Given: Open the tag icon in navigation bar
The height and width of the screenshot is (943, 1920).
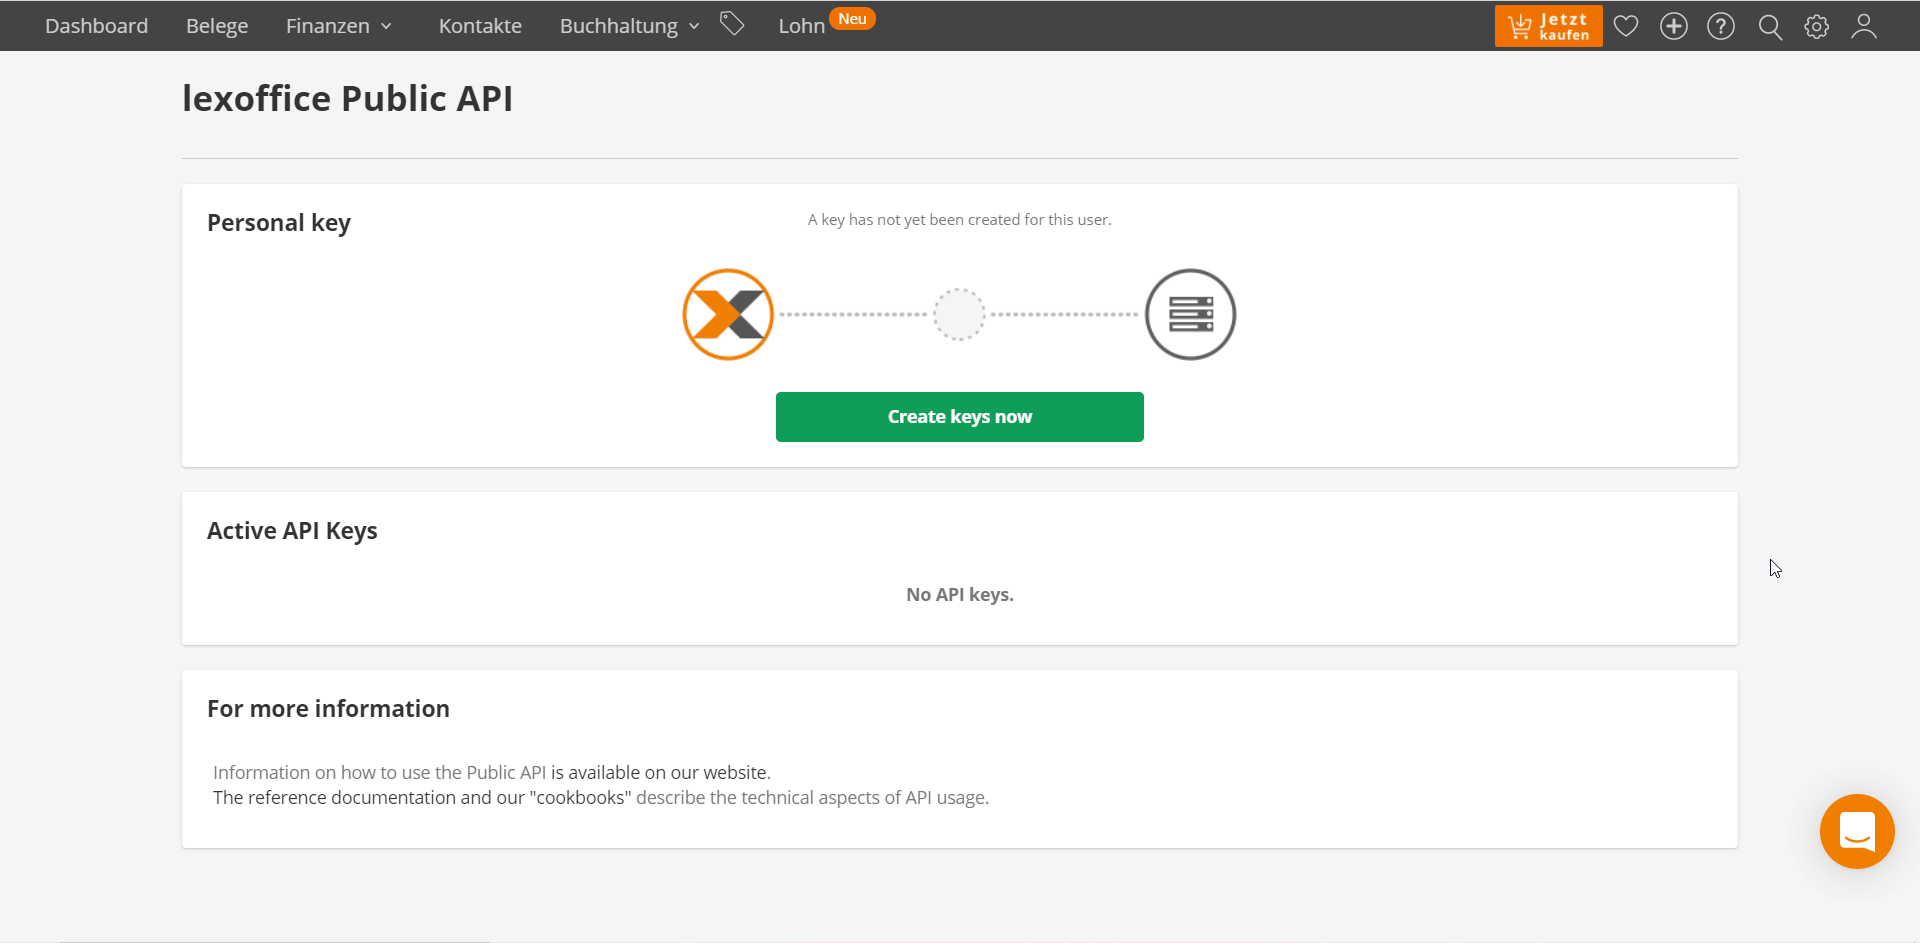Looking at the screenshot, I should click(x=732, y=24).
